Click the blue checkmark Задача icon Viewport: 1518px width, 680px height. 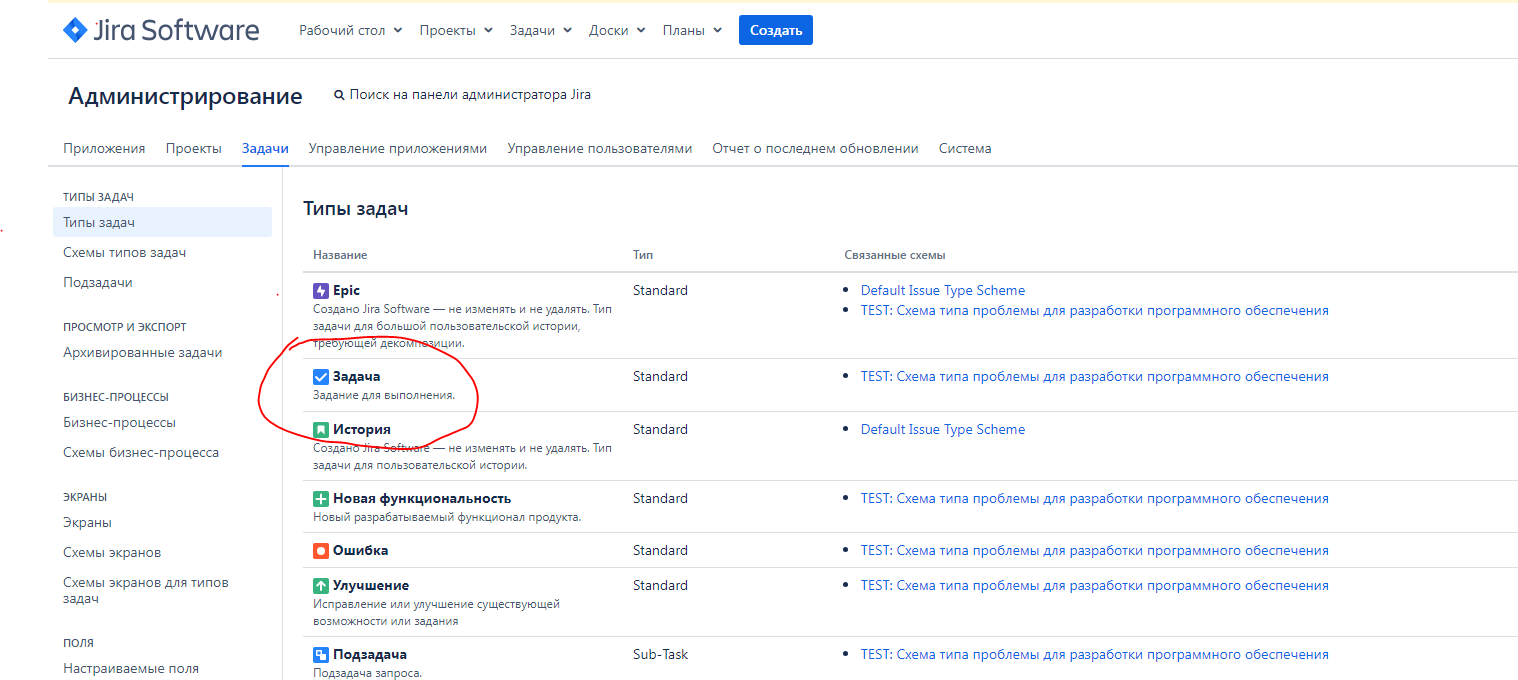pyautogui.click(x=321, y=377)
